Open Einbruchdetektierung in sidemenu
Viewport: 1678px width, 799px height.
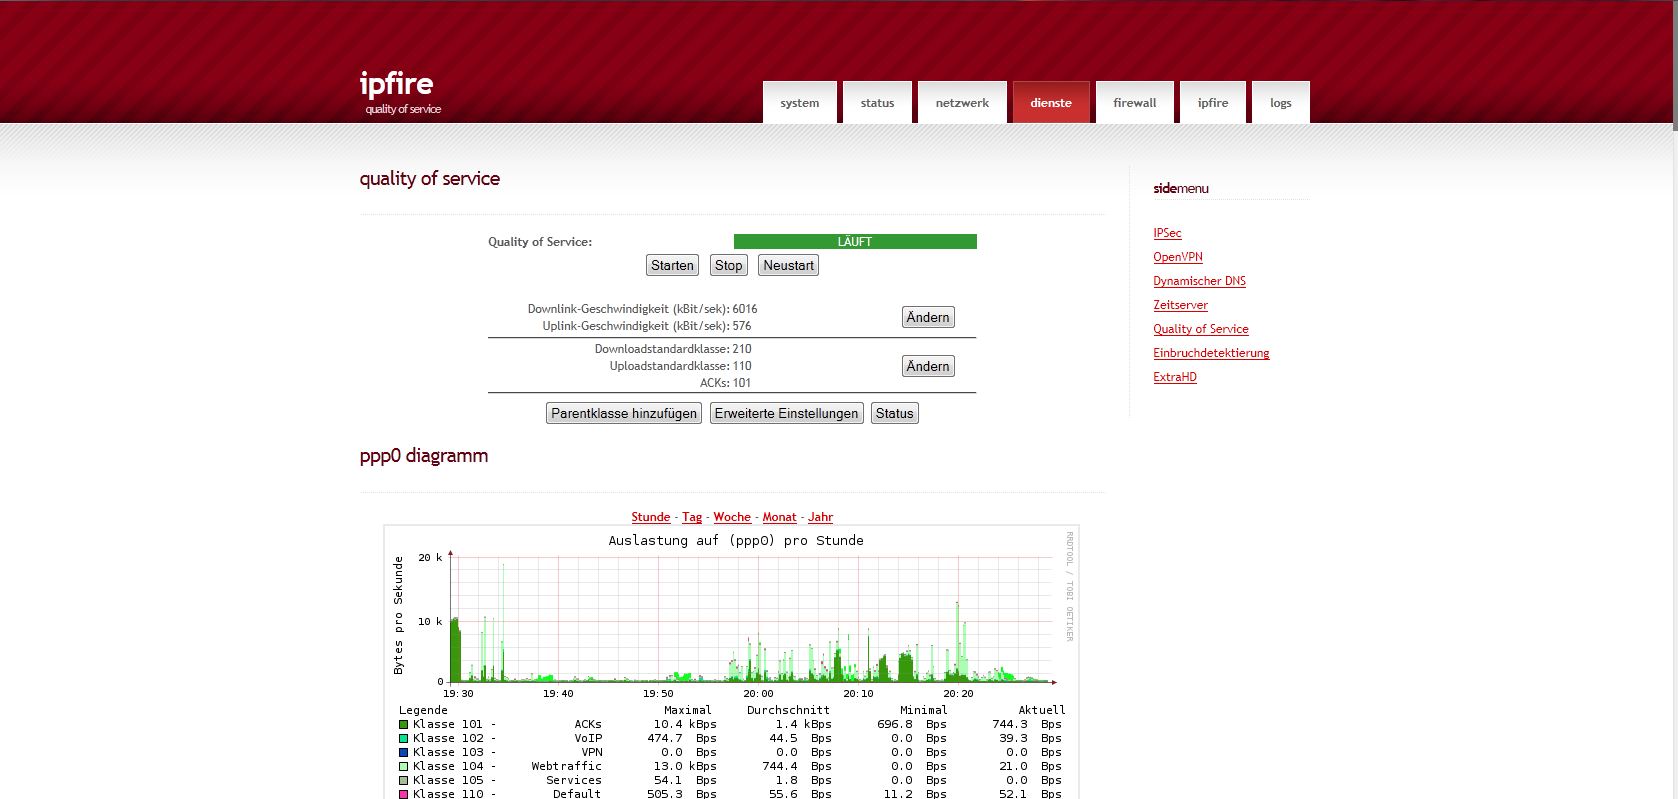point(1210,353)
